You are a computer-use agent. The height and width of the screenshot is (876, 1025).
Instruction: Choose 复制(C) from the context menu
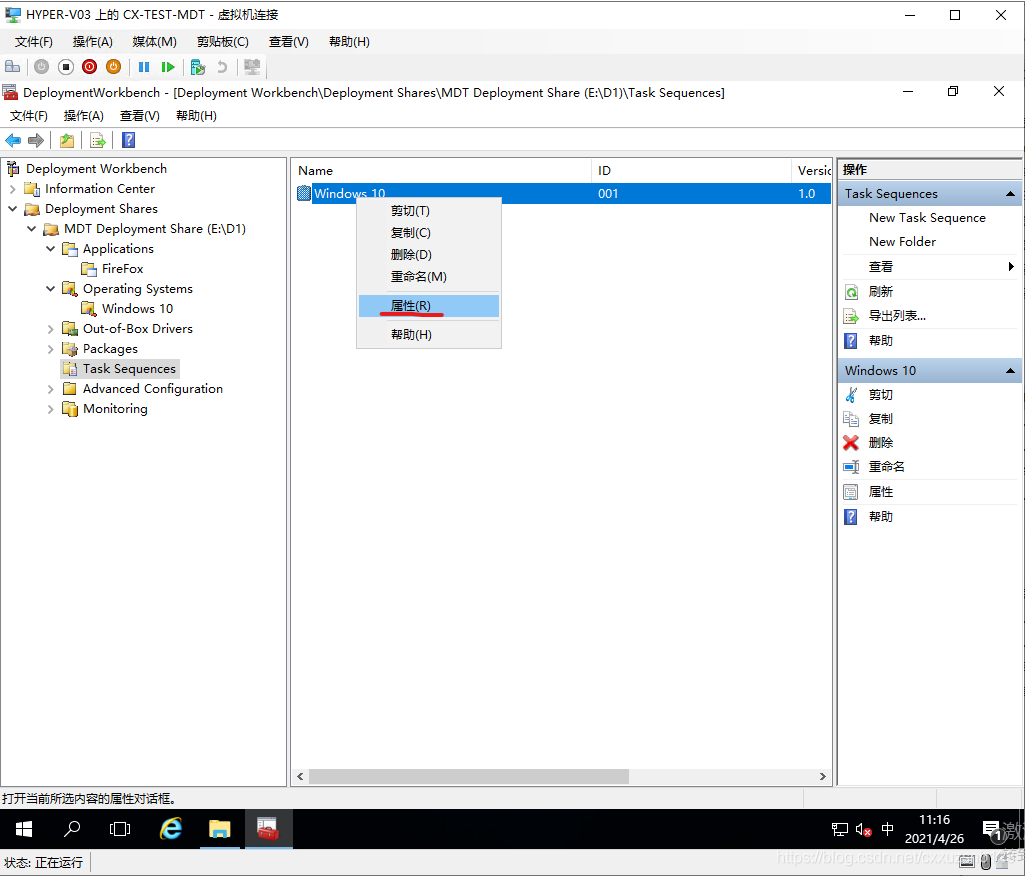point(429,233)
